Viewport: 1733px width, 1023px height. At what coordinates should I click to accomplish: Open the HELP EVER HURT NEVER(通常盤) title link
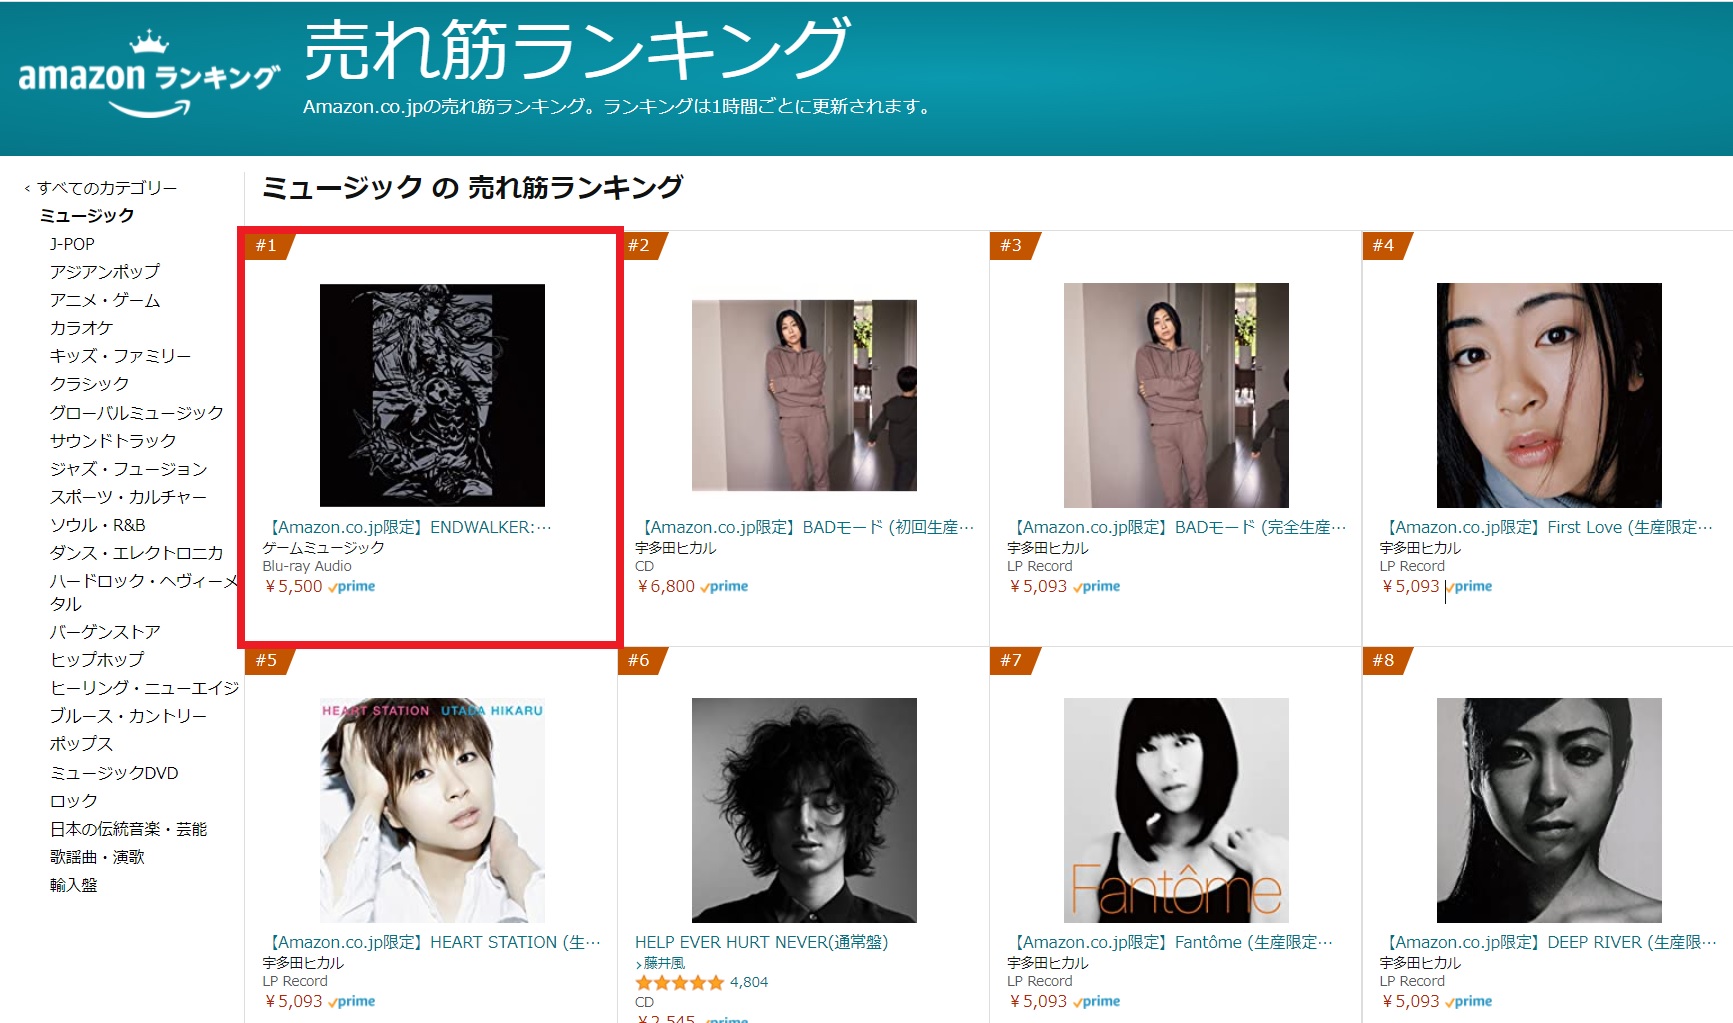tap(761, 942)
